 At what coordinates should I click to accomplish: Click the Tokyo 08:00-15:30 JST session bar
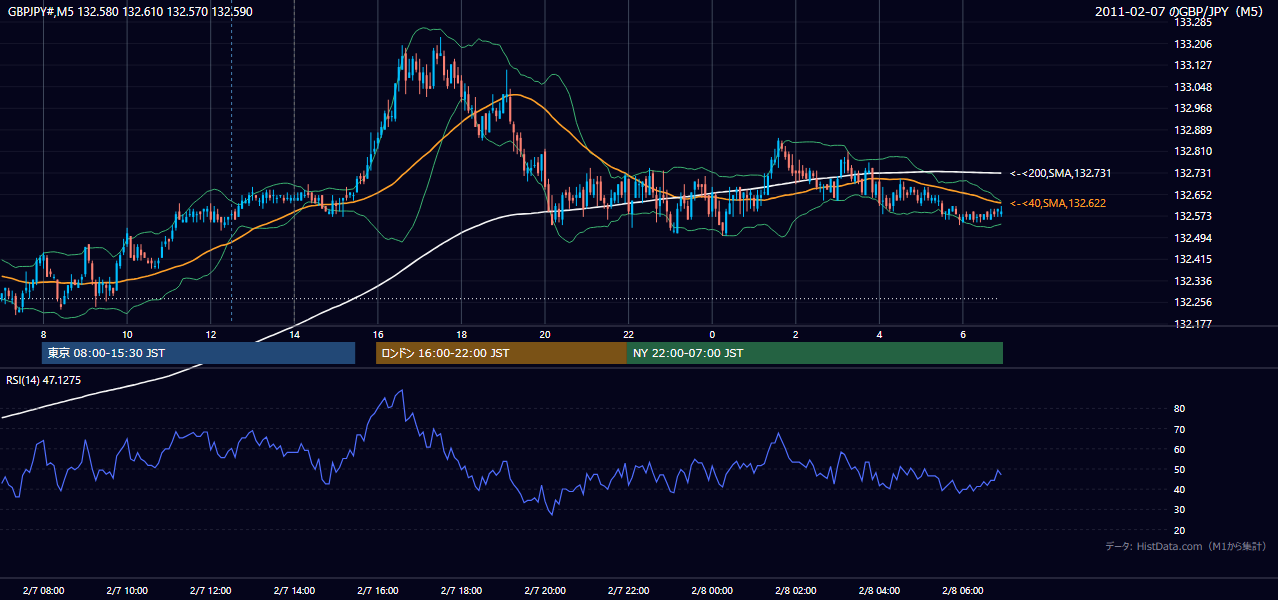[198, 353]
